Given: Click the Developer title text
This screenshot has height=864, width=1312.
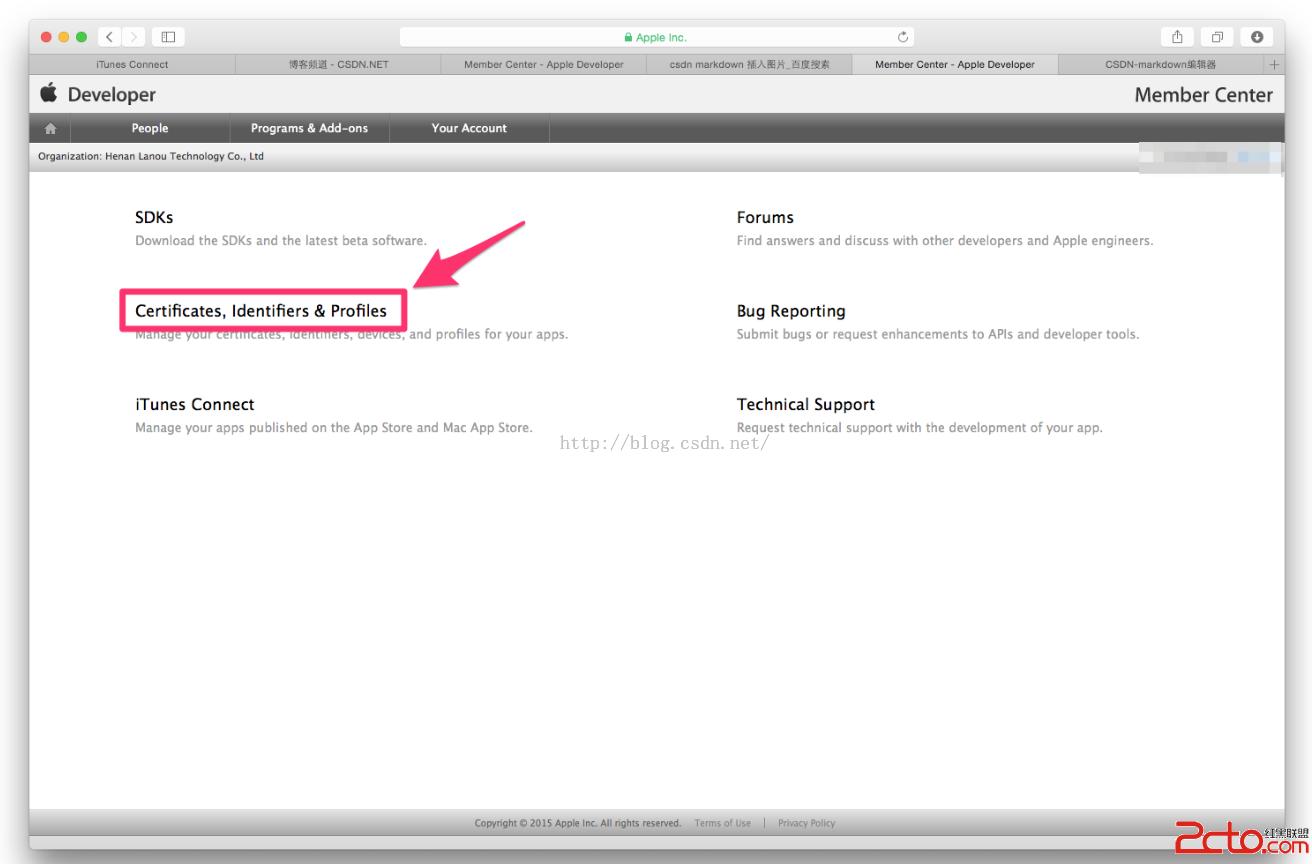Looking at the screenshot, I should (112, 95).
